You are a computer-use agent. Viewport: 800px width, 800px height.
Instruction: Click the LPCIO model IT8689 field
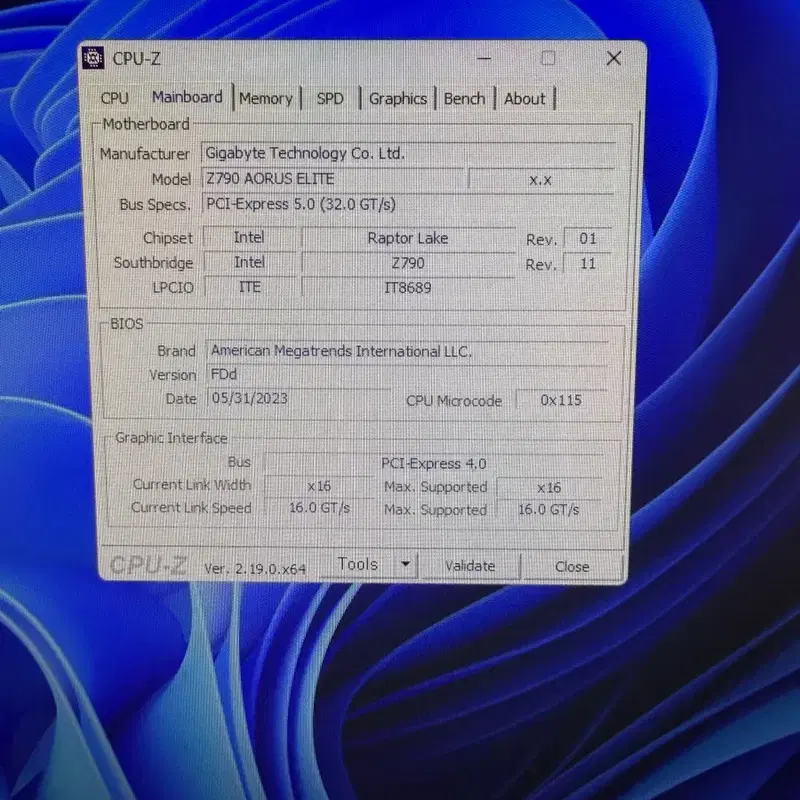point(408,288)
